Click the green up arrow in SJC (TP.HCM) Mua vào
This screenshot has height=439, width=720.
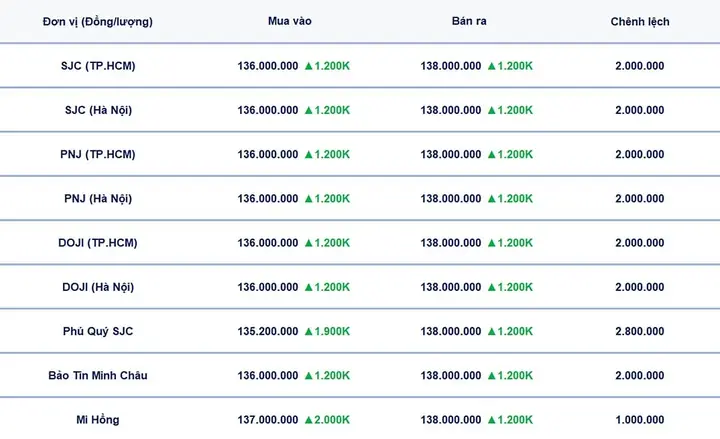(x=309, y=66)
